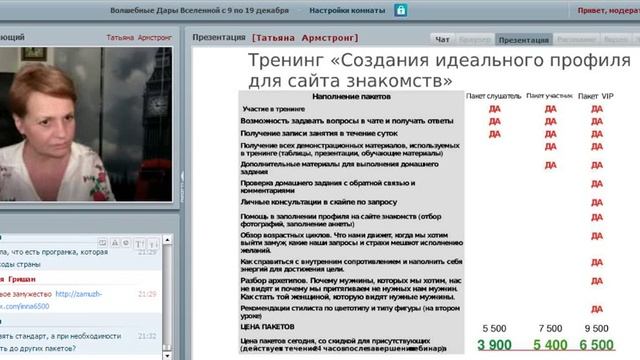The height and width of the screenshot is (360, 640).
Task: Click the larger T text-size icon in chat
Action: click(139, 244)
